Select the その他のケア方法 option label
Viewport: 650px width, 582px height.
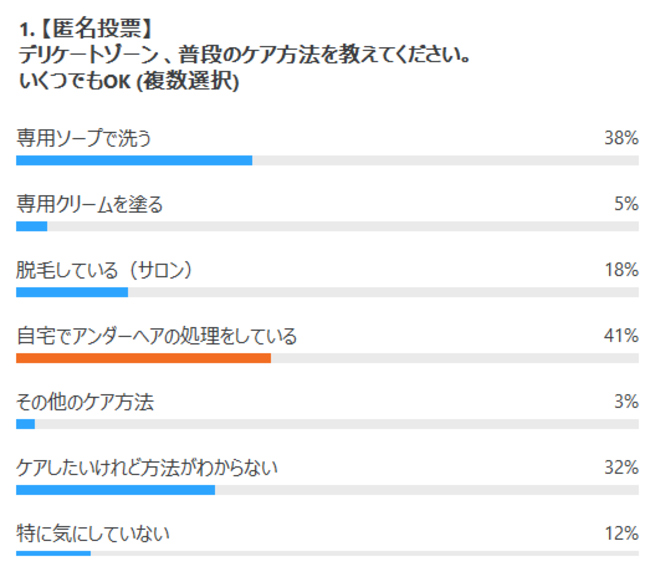85,402
